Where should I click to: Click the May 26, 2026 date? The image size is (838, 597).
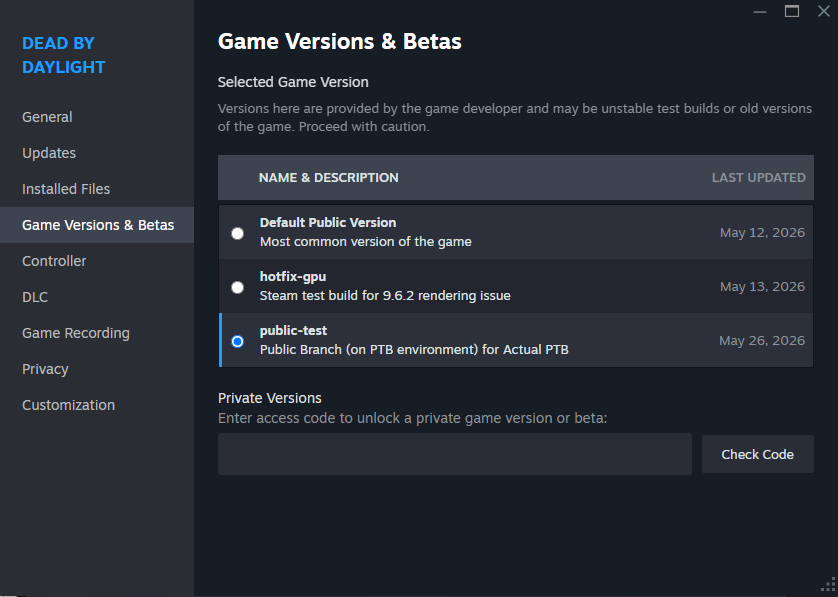point(762,340)
